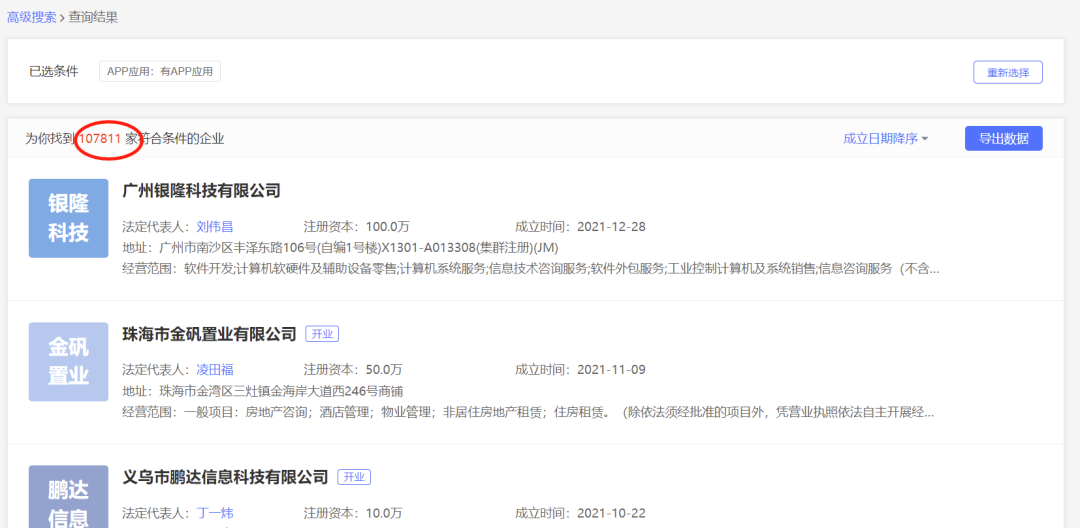Click 导出数据 button
The image size is (1080, 528).
pyautogui.click(x=1004, y=138)
